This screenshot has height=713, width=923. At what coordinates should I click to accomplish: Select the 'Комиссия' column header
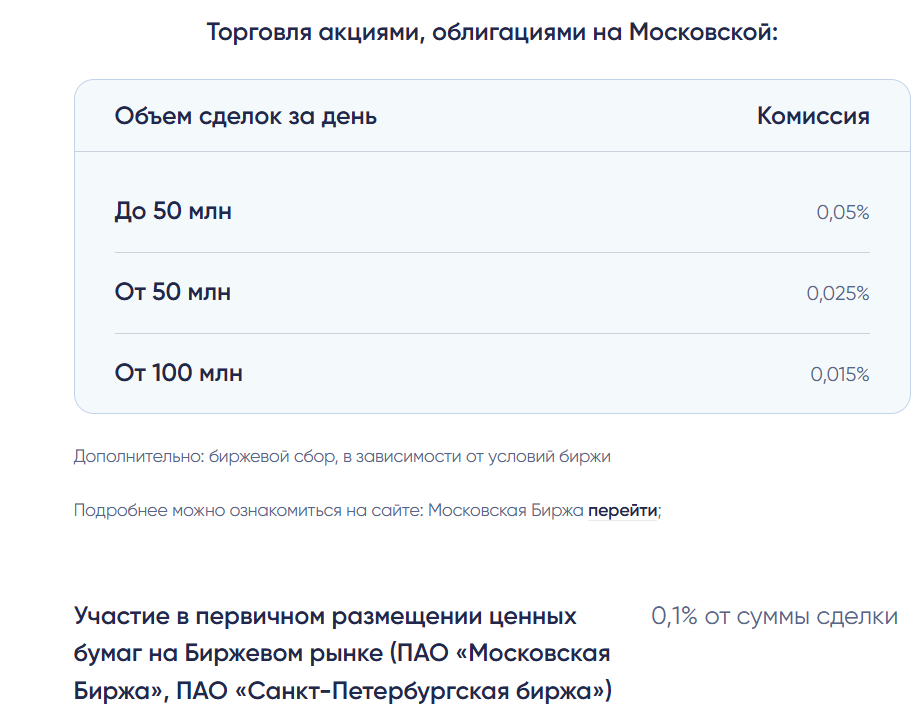(813, 116)
